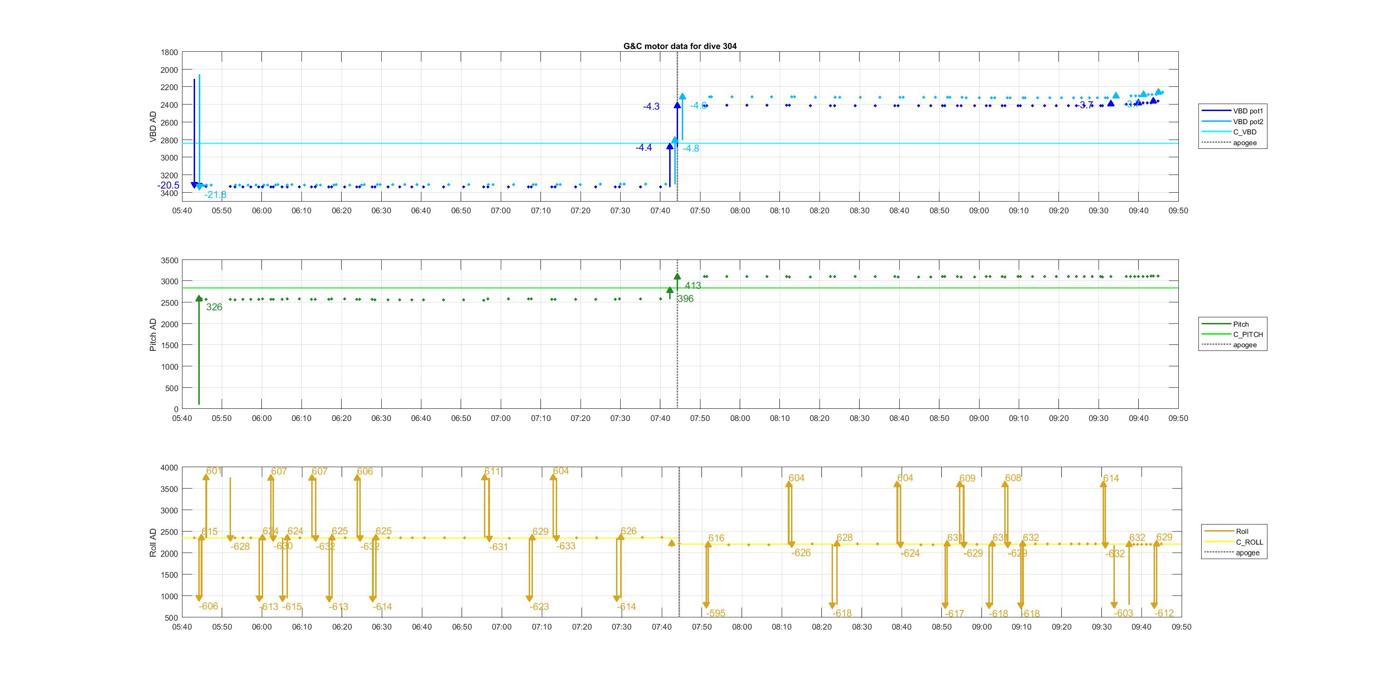Image resolution: width=1400 pixels, height=693 pixels.
Task: Click the '-595' roll data label
Action: tap(715, 614)
